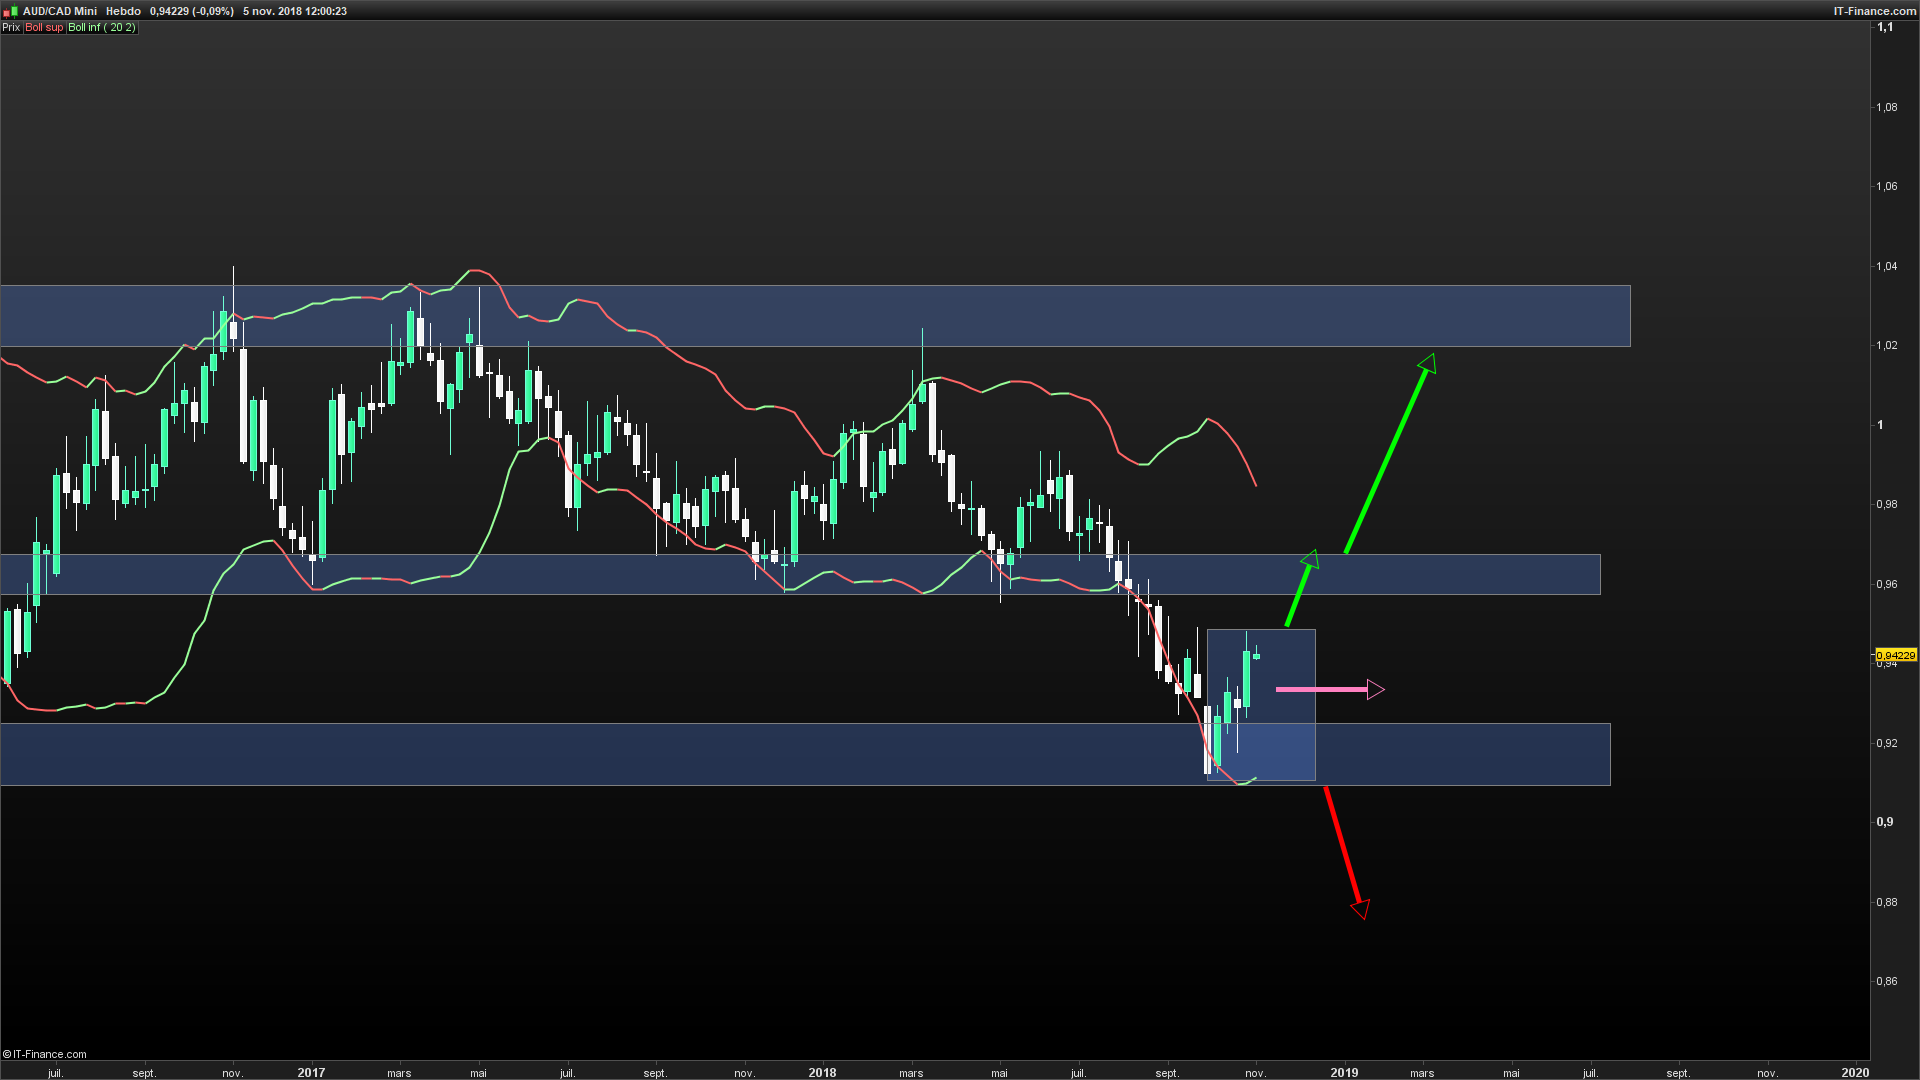Viewport: 1920px width, 1080px height.
Task: Click the pink horizontal arrow head
Action: [1376, 689]
